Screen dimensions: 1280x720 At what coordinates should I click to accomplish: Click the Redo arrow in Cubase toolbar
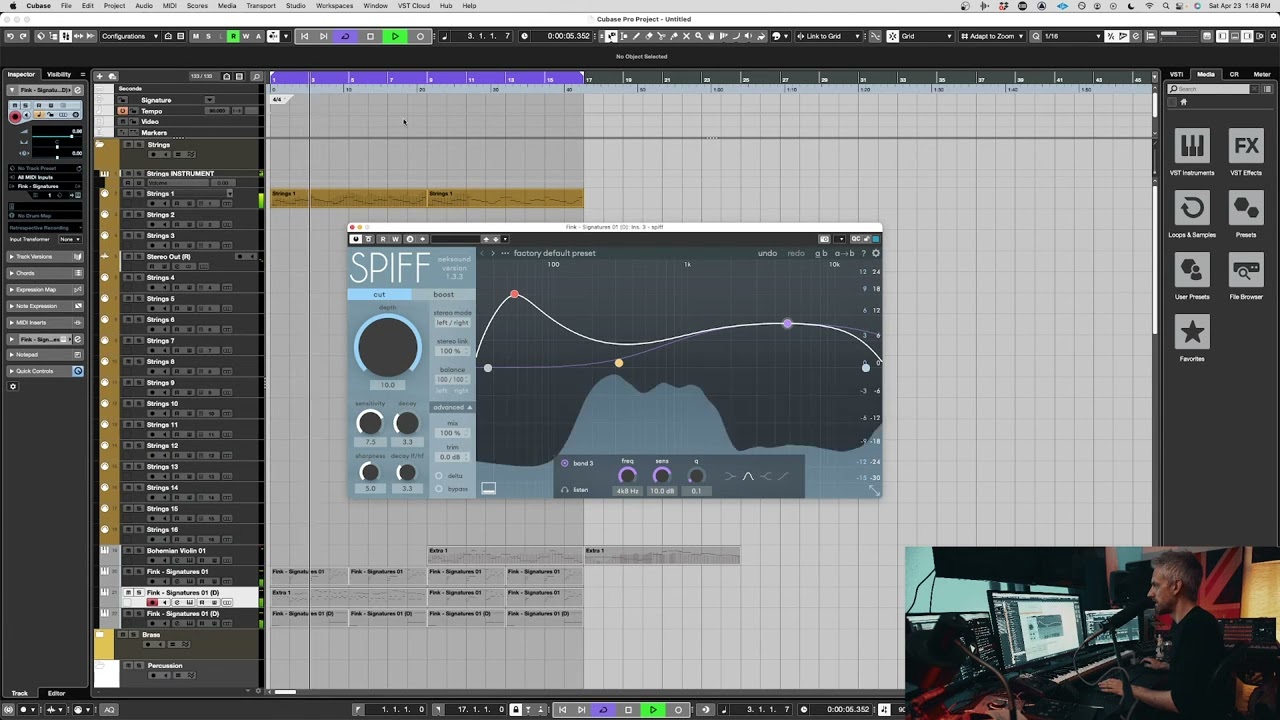click(25, 36)
